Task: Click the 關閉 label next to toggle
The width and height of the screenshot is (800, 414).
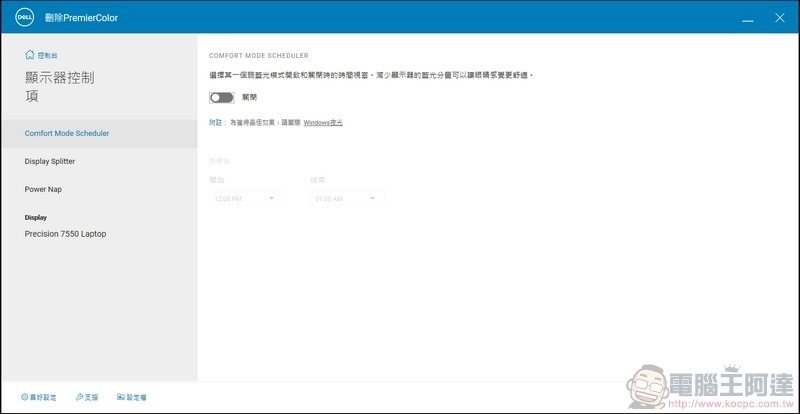Action: click(249, 98)
